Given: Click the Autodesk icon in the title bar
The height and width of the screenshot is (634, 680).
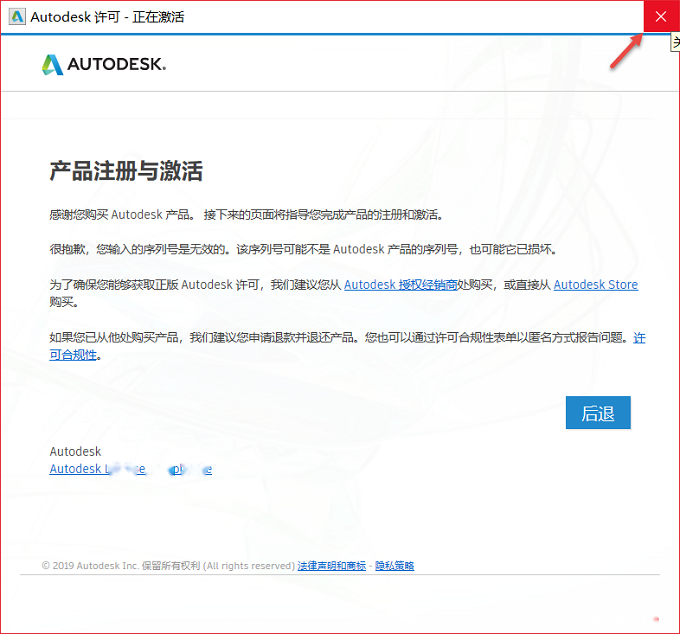Looking at the screenshot, I should click(17, 17).
